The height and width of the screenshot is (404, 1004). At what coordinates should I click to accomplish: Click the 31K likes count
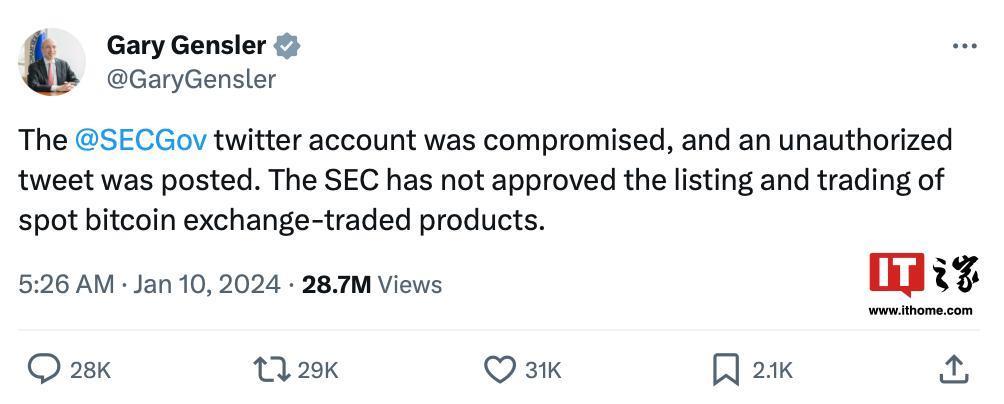[x=543, y=370]
